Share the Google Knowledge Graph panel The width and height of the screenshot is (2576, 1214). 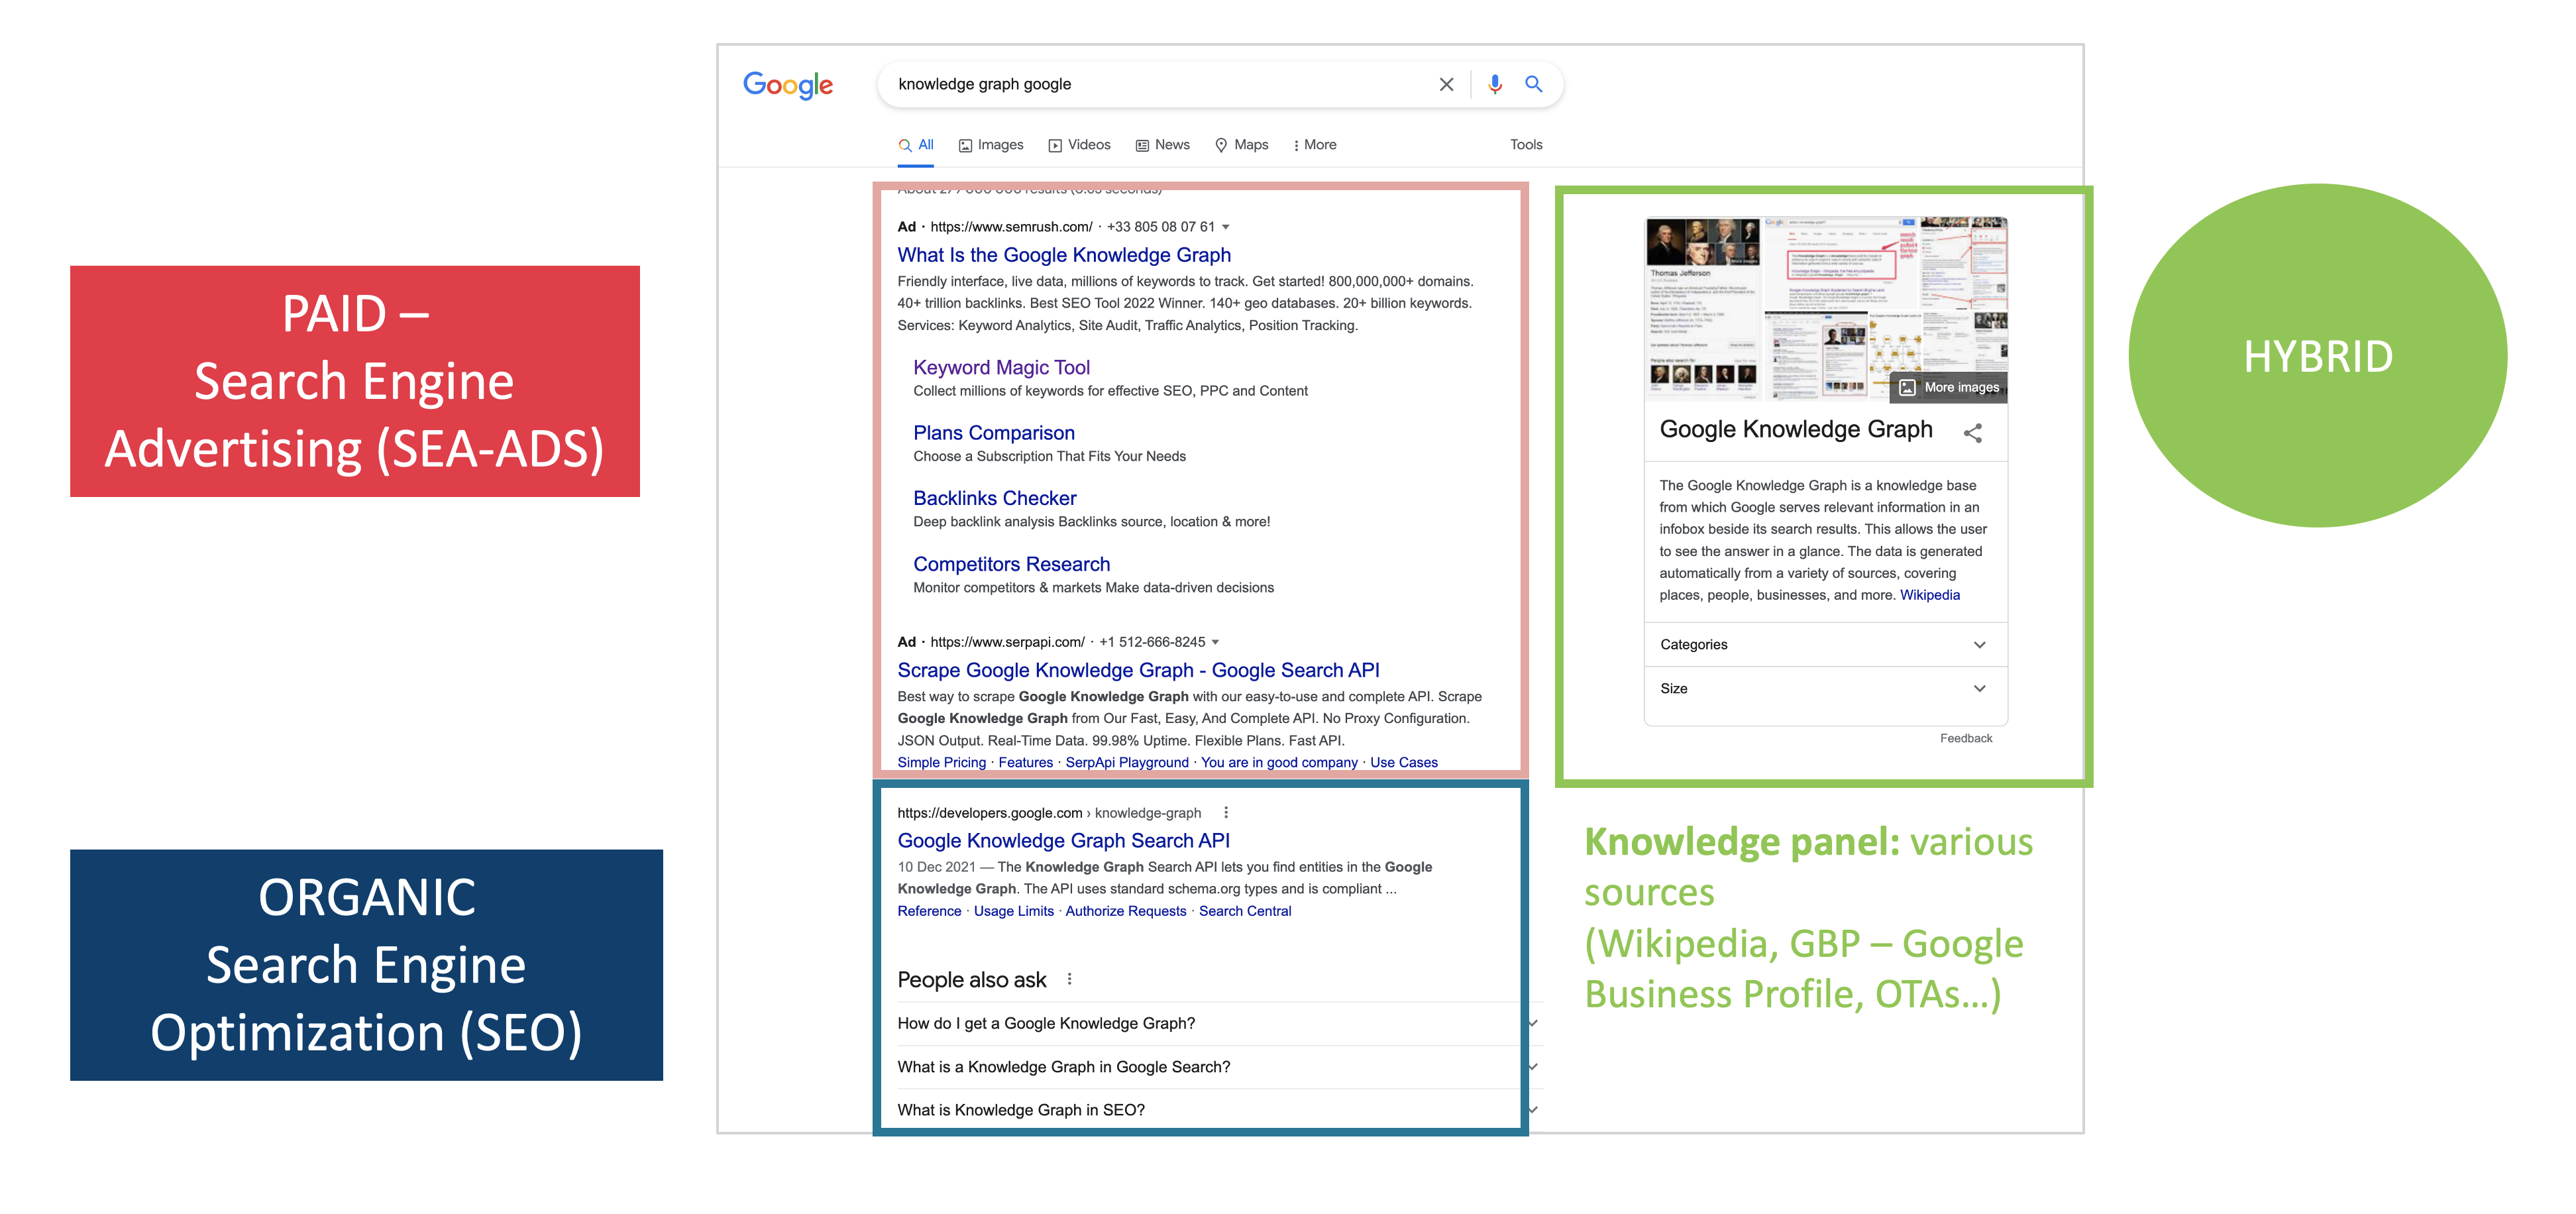(1972, 433)
